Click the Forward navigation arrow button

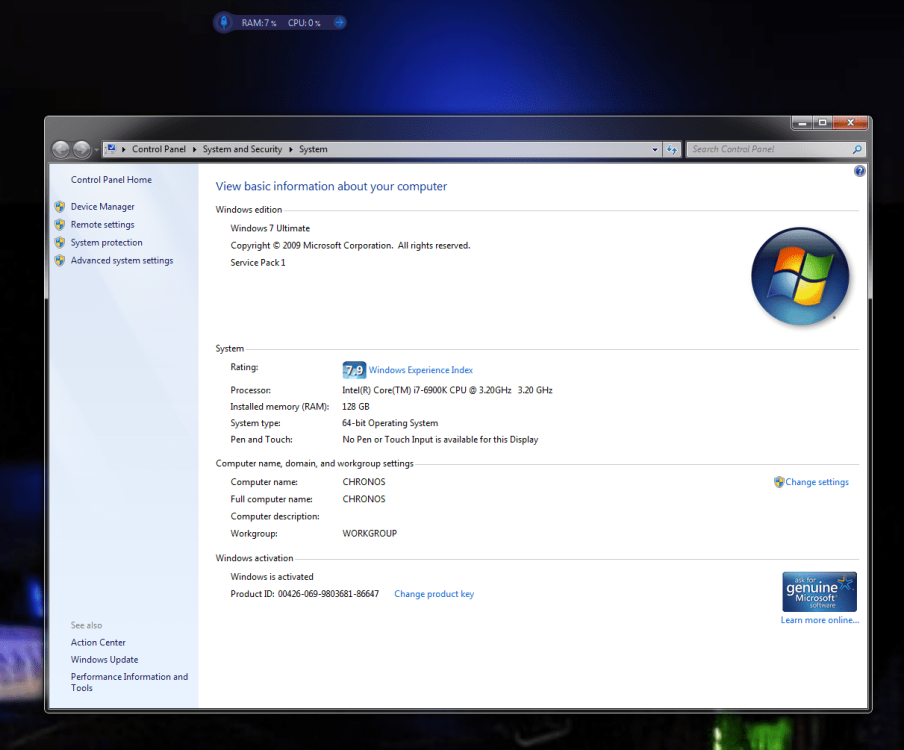click(82, 149)
